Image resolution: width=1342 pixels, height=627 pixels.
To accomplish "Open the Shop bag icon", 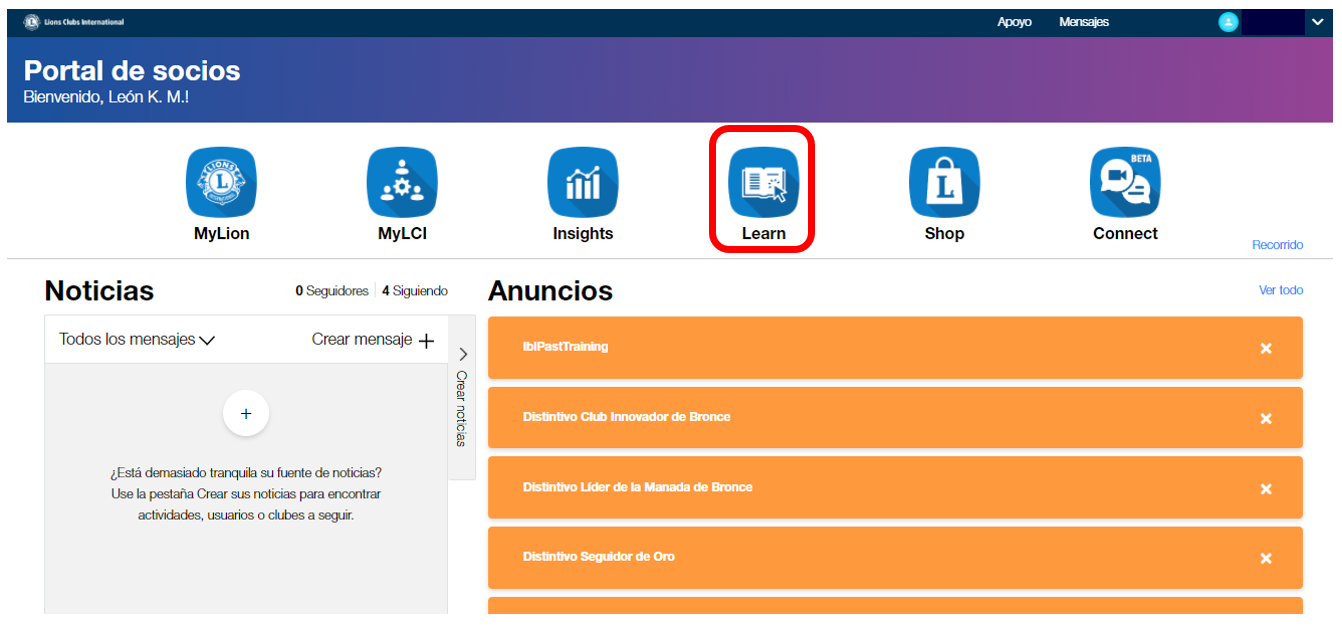I will tap(944, 182).
